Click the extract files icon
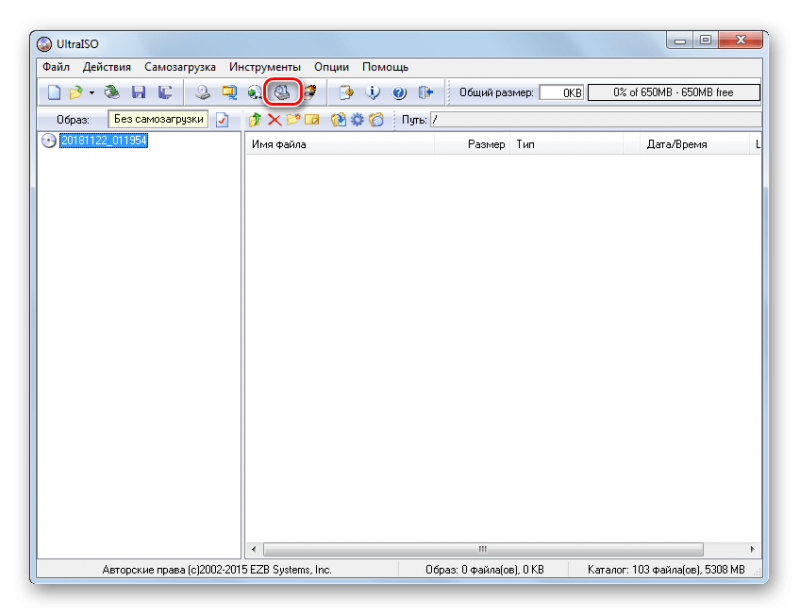This screenshot has height=615, width=800. point(338,120)
